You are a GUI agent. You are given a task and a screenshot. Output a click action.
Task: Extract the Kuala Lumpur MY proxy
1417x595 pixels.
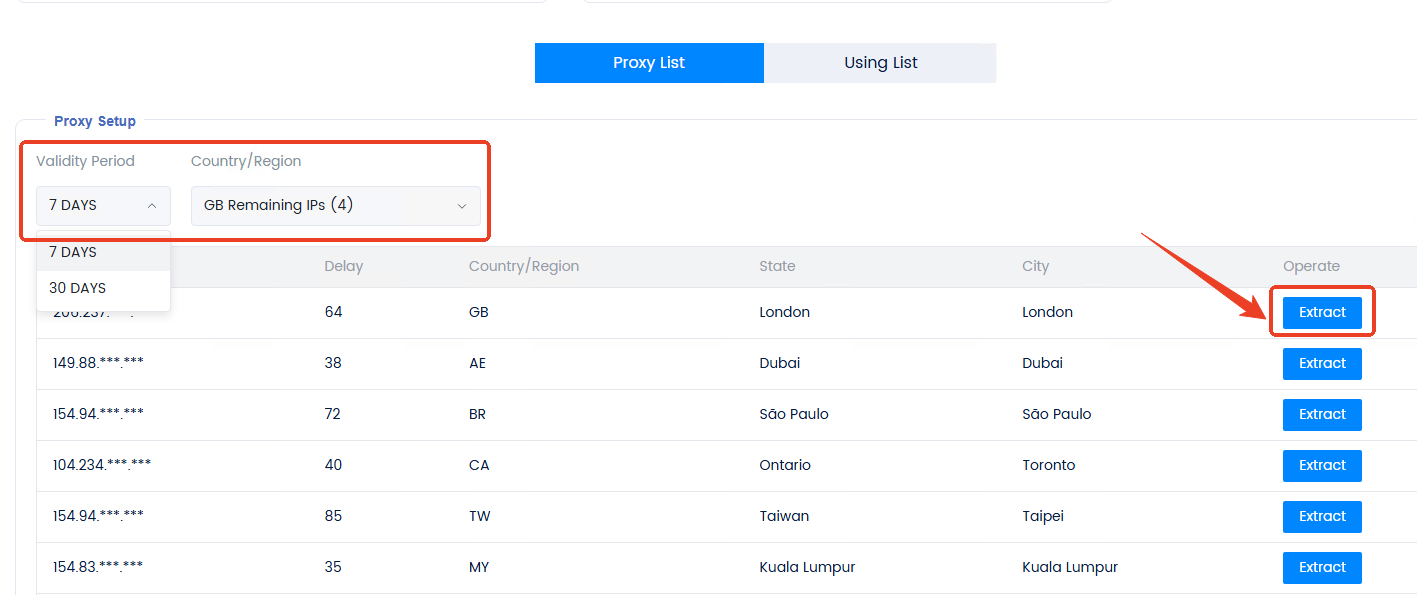point(1322,567)
